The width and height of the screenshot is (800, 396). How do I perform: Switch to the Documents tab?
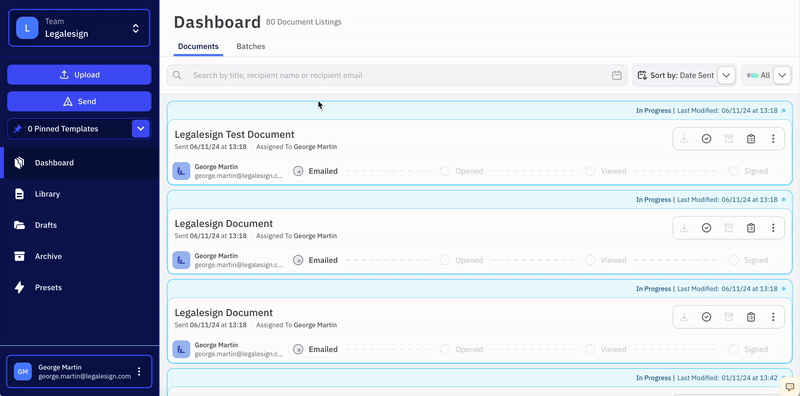pyautogui.click(x=198, y=46)
